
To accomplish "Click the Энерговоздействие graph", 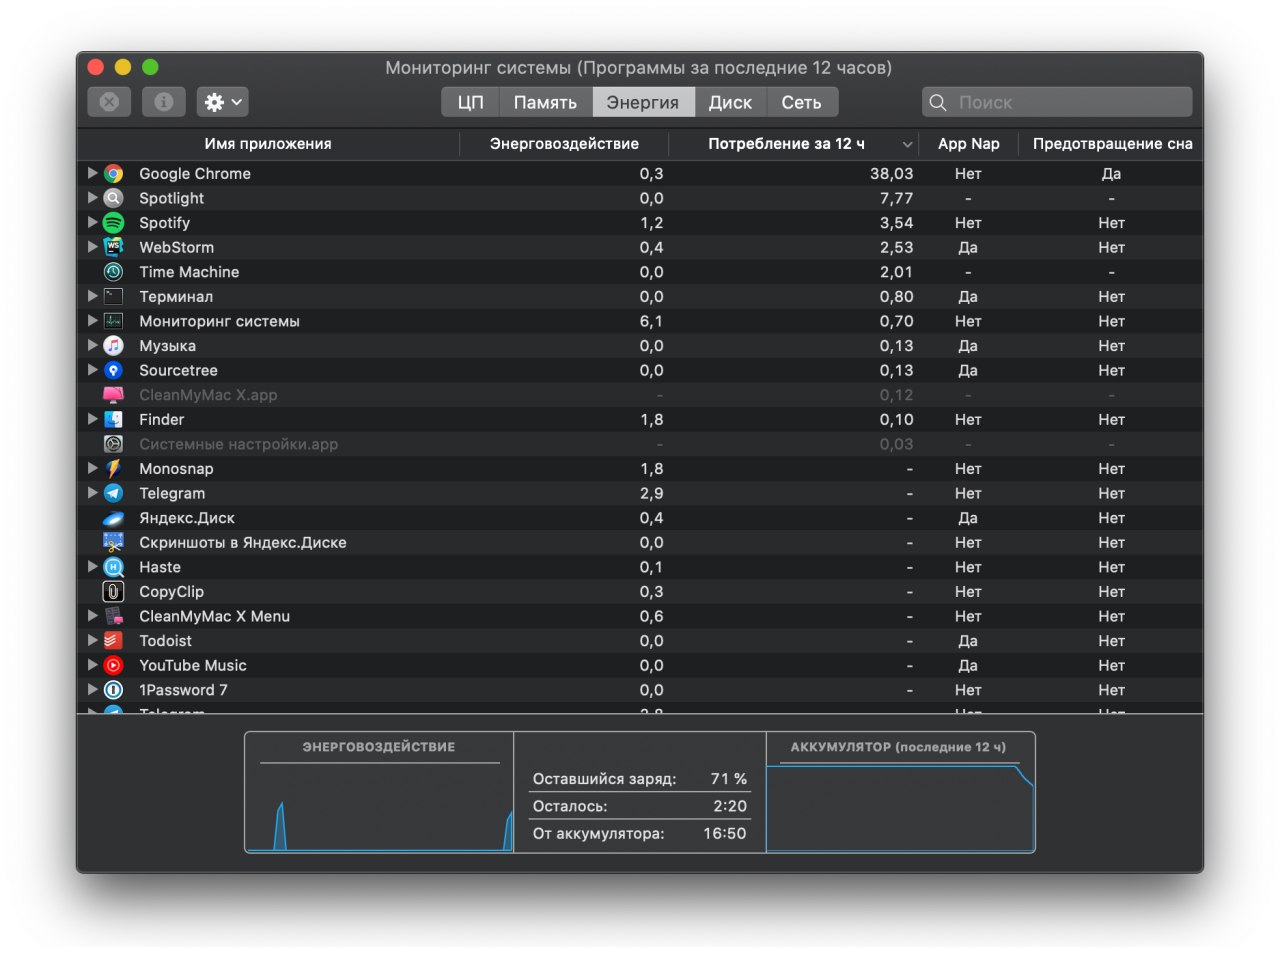I will pyautogui.click(x=379, y=792).
